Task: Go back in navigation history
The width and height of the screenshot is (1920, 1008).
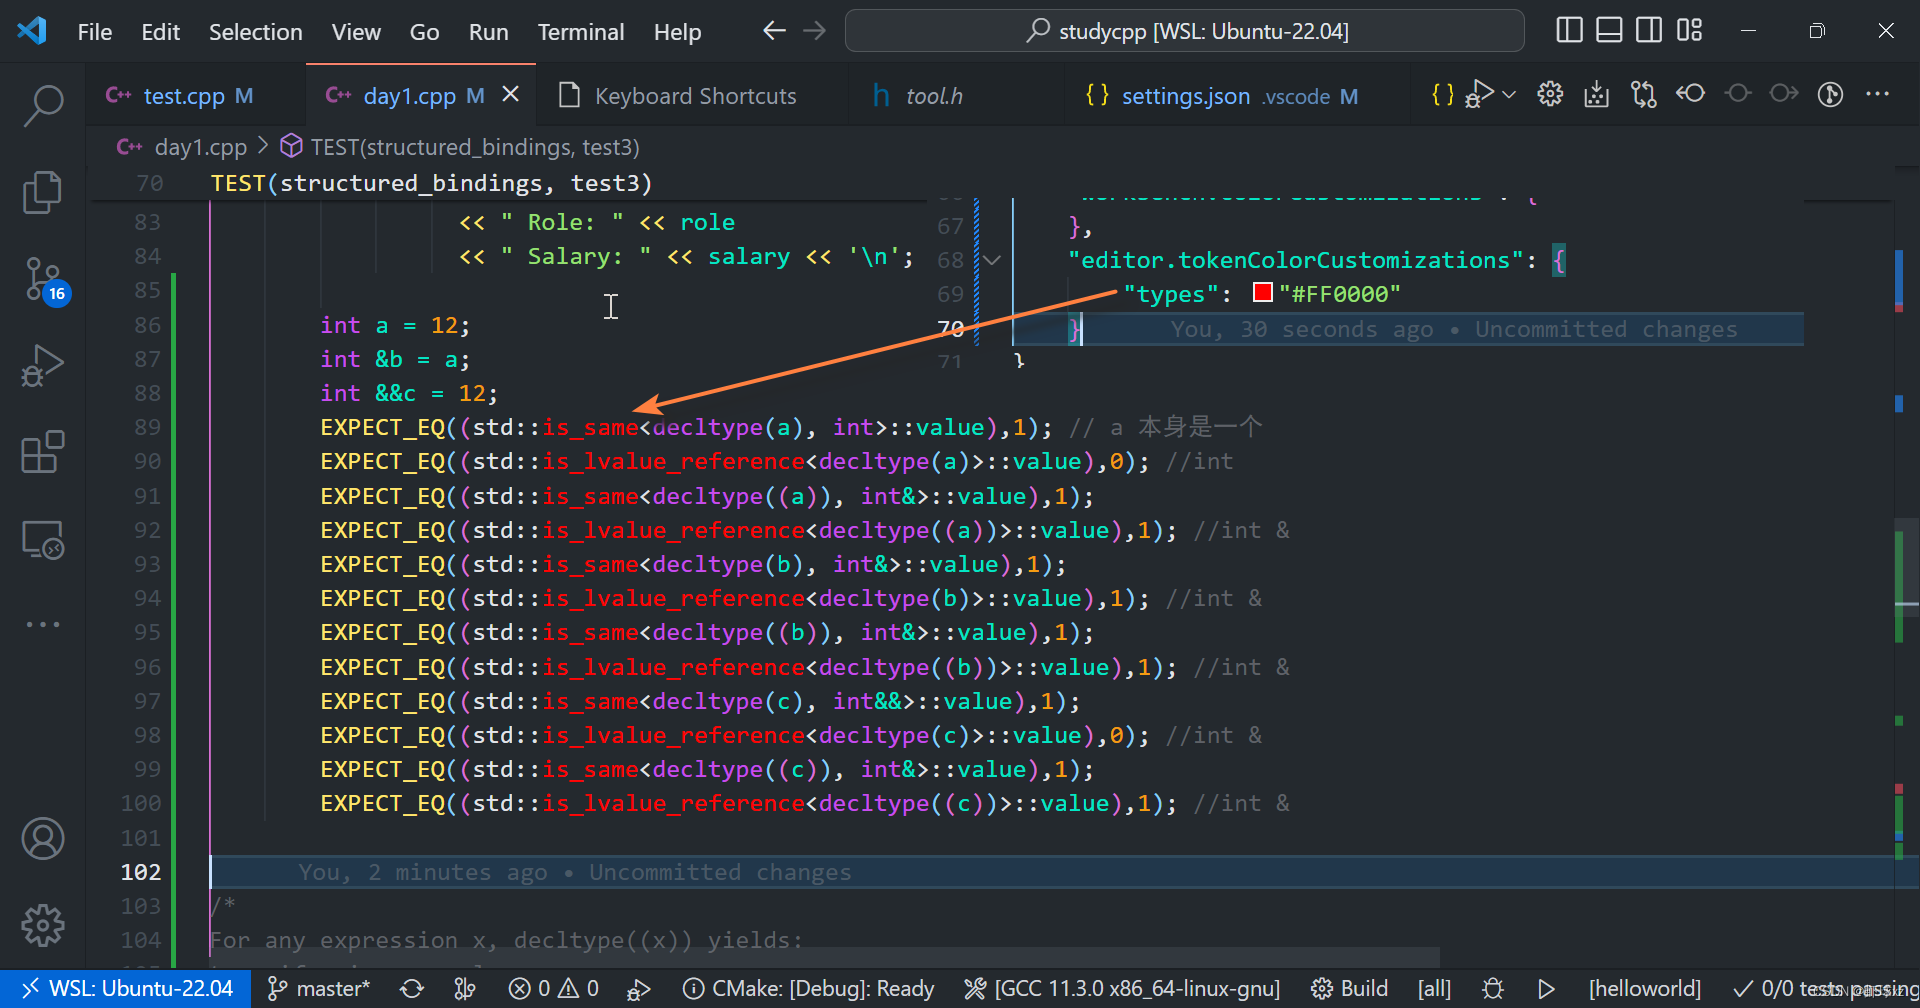Action: 774,31
